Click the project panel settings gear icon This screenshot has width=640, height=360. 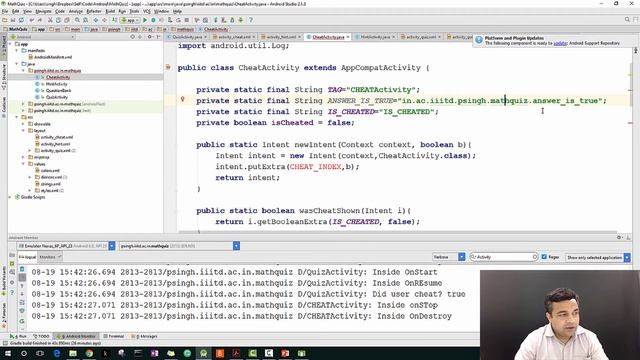point(150,37)
